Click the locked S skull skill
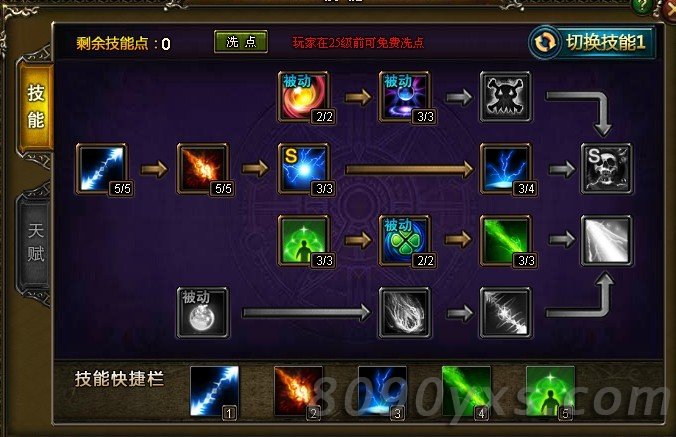 tap(607, 169)
